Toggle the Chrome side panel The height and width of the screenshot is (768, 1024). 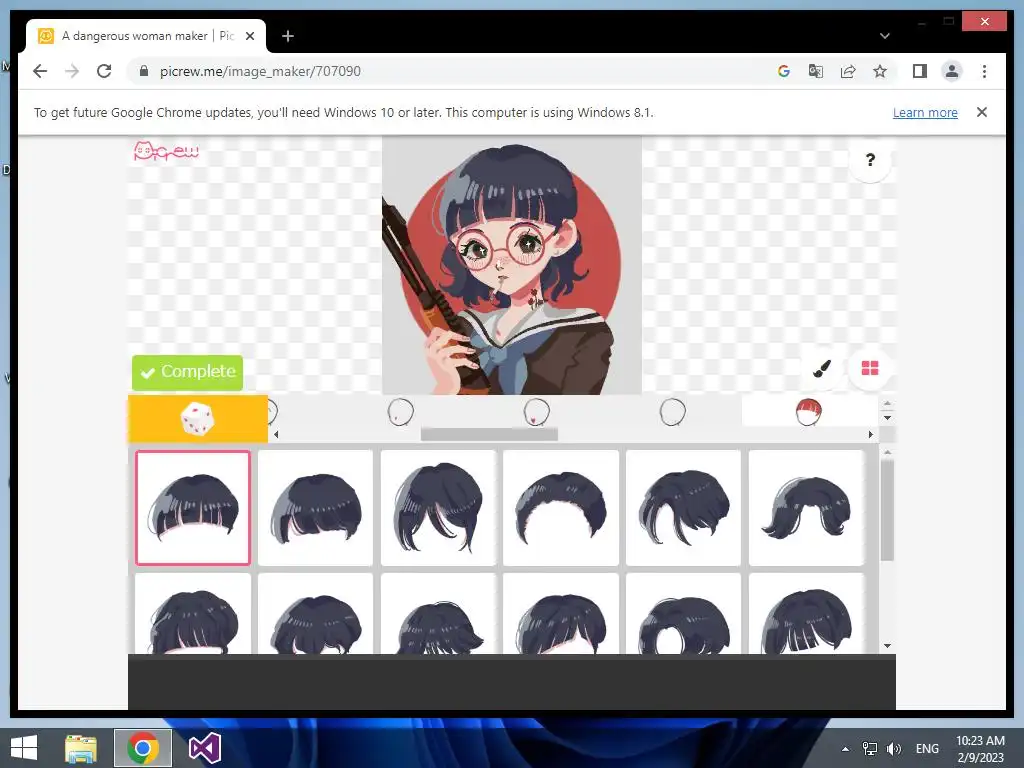click(920, 71)
